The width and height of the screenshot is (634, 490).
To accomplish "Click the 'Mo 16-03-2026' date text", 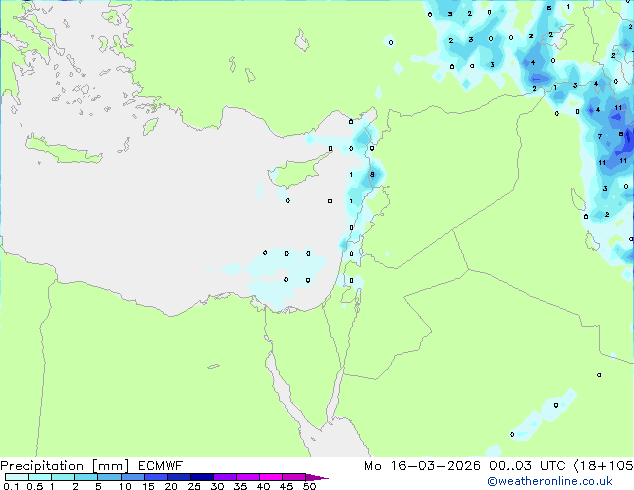I will pos(422,466).
